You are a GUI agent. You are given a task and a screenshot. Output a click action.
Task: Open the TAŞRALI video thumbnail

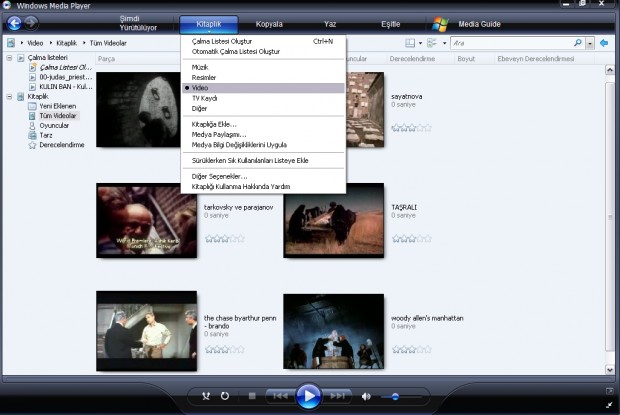tap(333, 220)
